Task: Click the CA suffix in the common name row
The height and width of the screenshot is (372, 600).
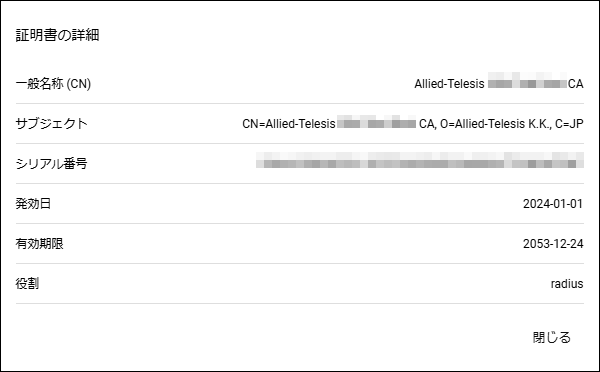Action: (x=576, y=83)
